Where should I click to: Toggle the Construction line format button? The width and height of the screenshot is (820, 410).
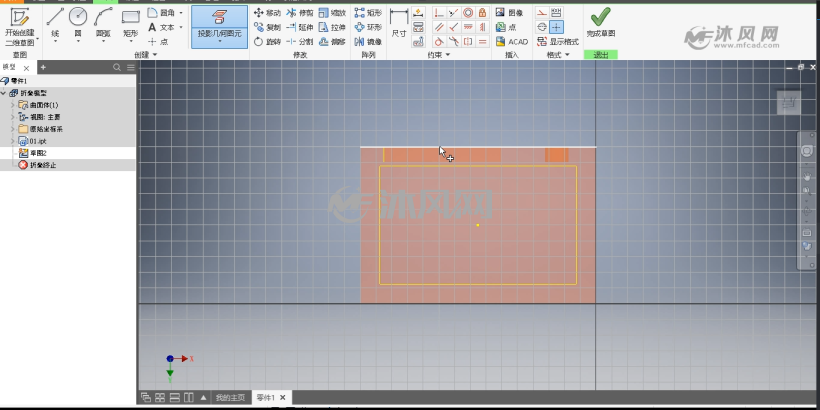(542, 13)
